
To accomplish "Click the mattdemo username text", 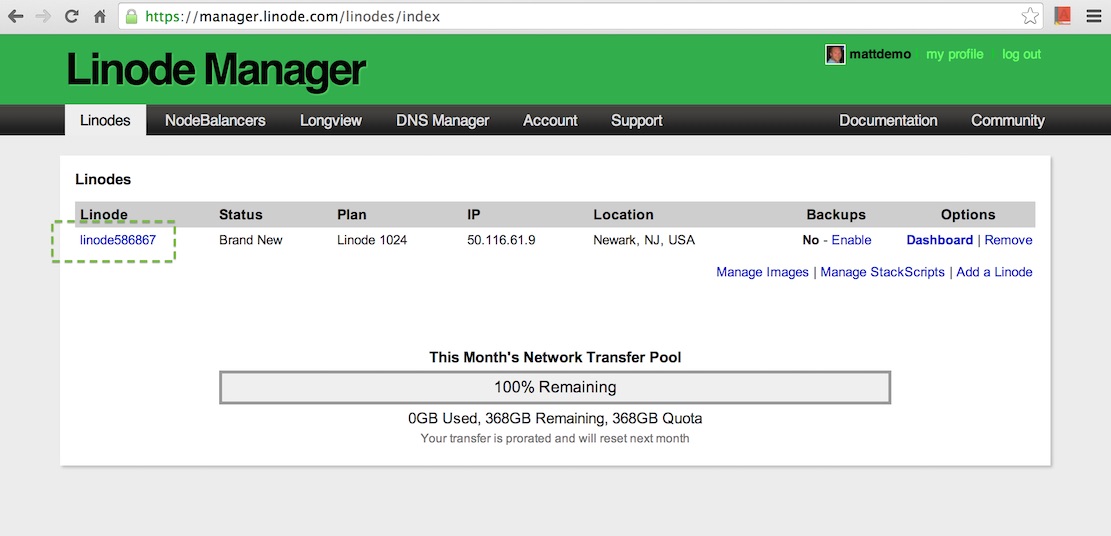I will 880,55.
